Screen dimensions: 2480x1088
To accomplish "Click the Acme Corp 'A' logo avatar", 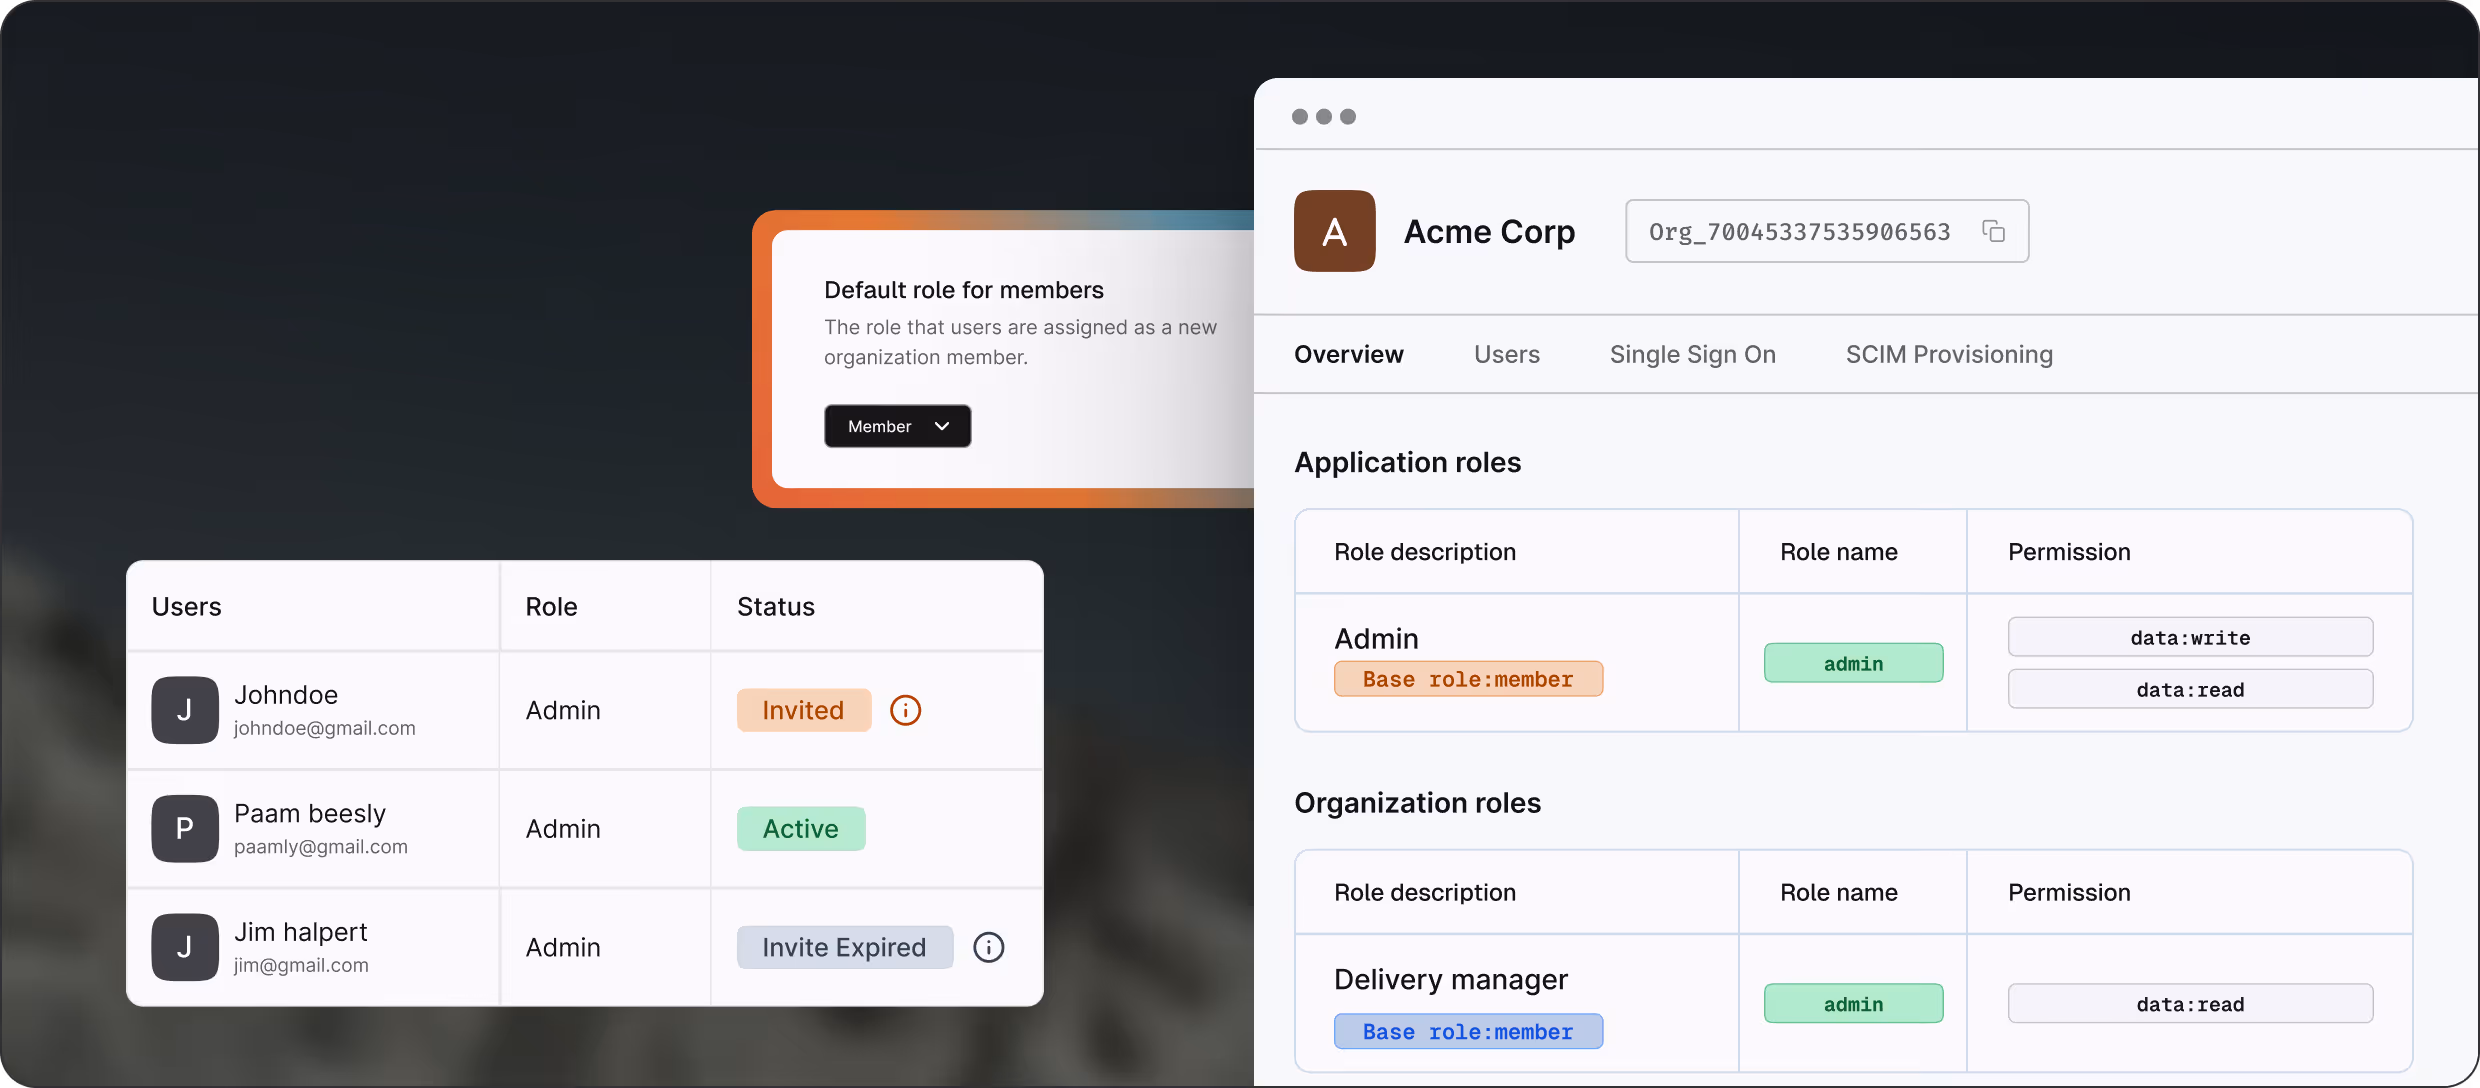I will point(1334,231).
